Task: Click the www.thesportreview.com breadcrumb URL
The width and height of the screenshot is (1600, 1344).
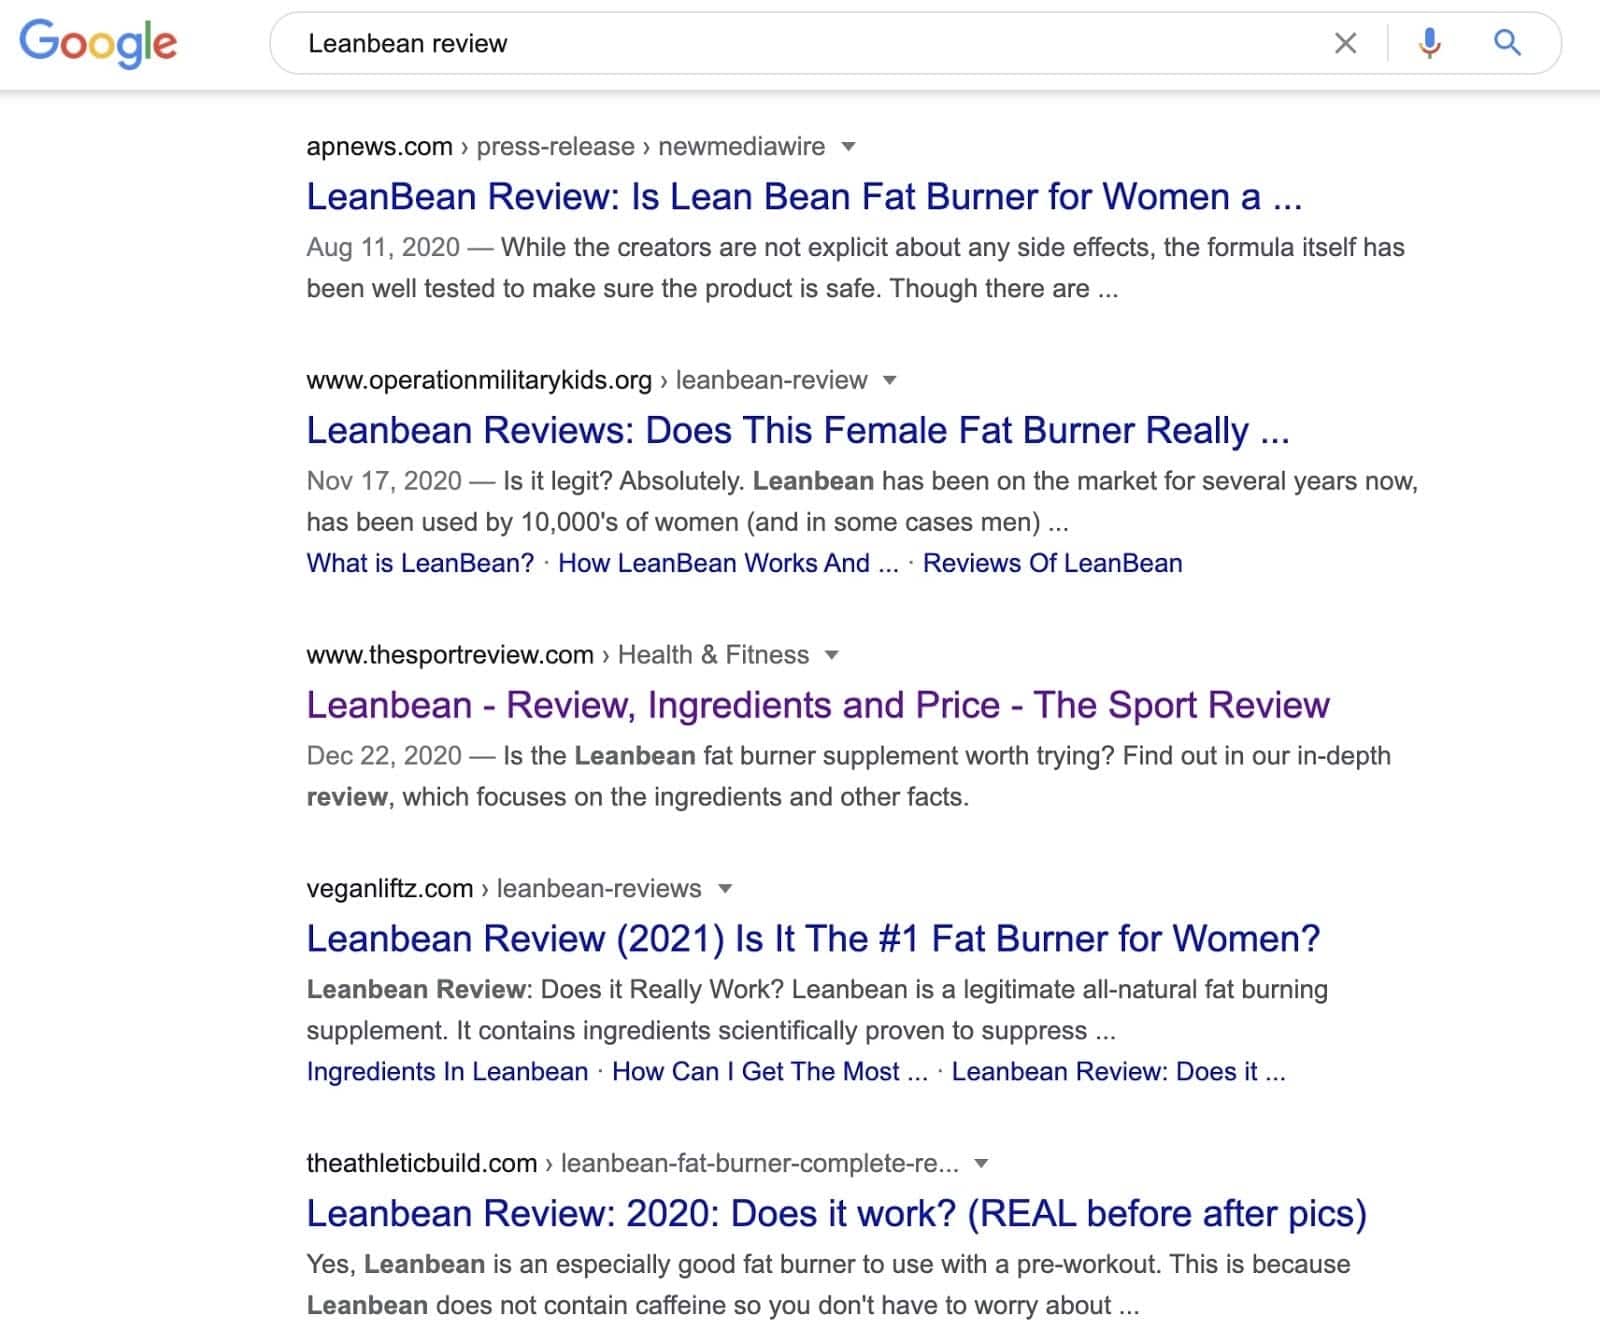Action: click(558, 656)
